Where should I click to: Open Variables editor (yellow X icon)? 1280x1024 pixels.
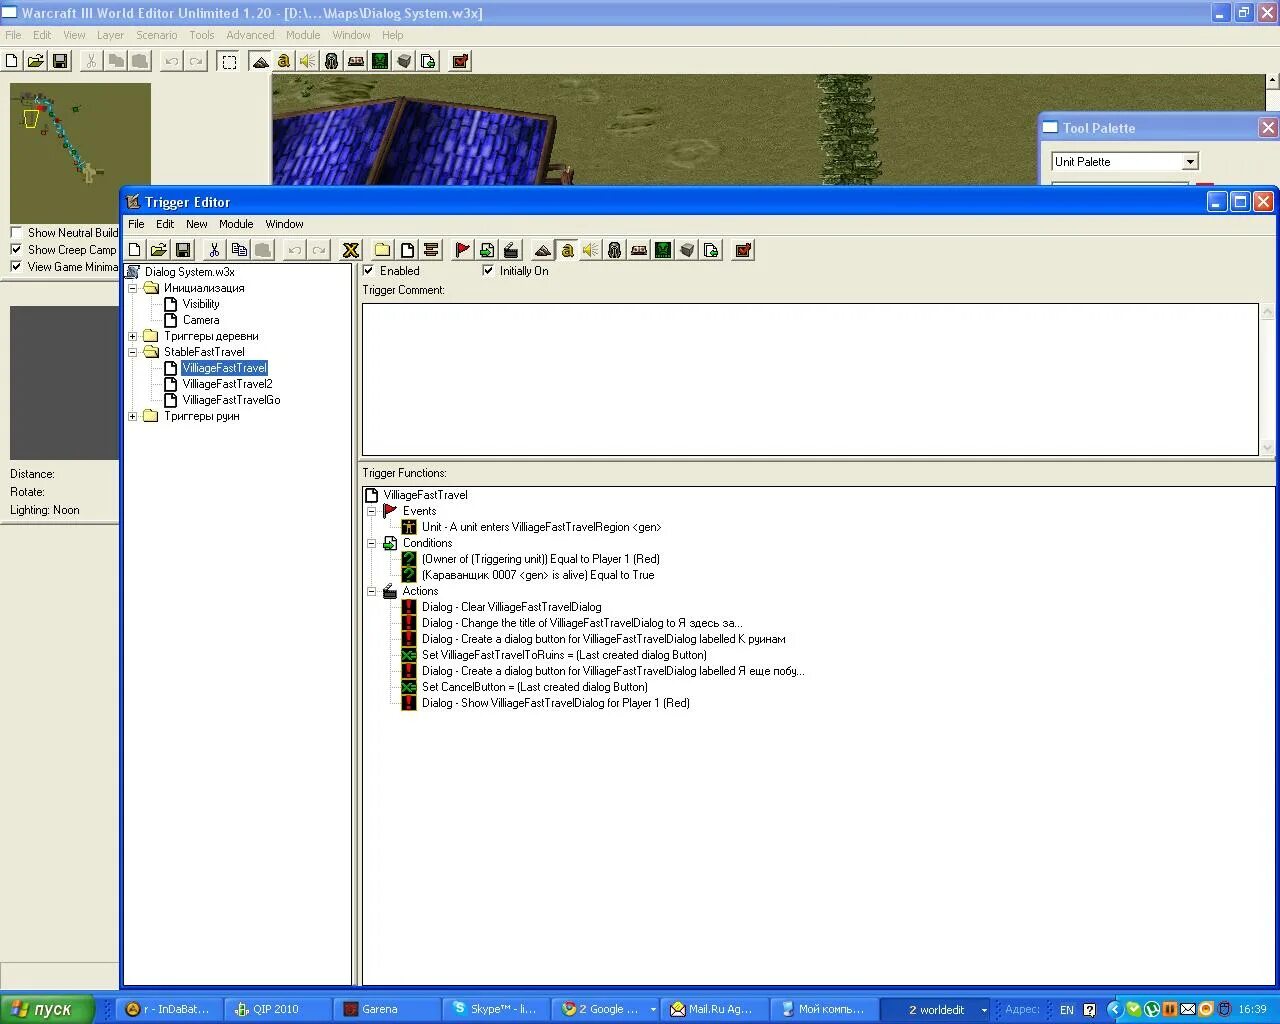pos(351,250)
